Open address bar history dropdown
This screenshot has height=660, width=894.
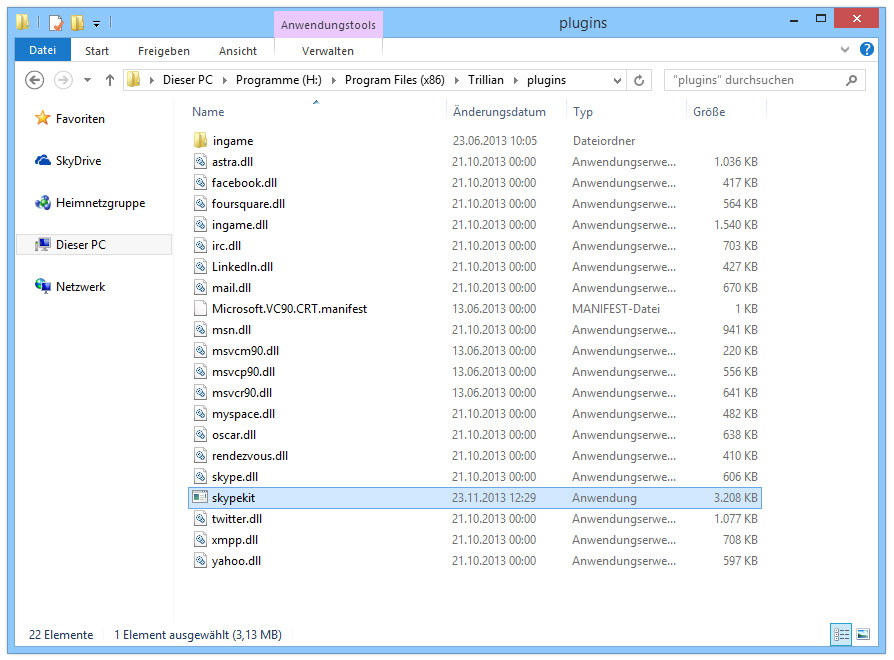[617, 80]
